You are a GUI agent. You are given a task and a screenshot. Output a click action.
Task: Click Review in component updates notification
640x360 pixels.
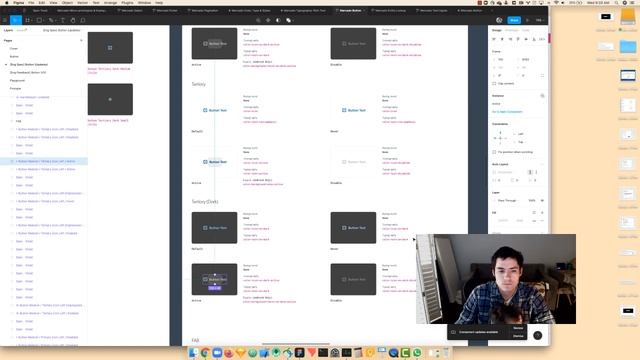(x=518, y=328)
